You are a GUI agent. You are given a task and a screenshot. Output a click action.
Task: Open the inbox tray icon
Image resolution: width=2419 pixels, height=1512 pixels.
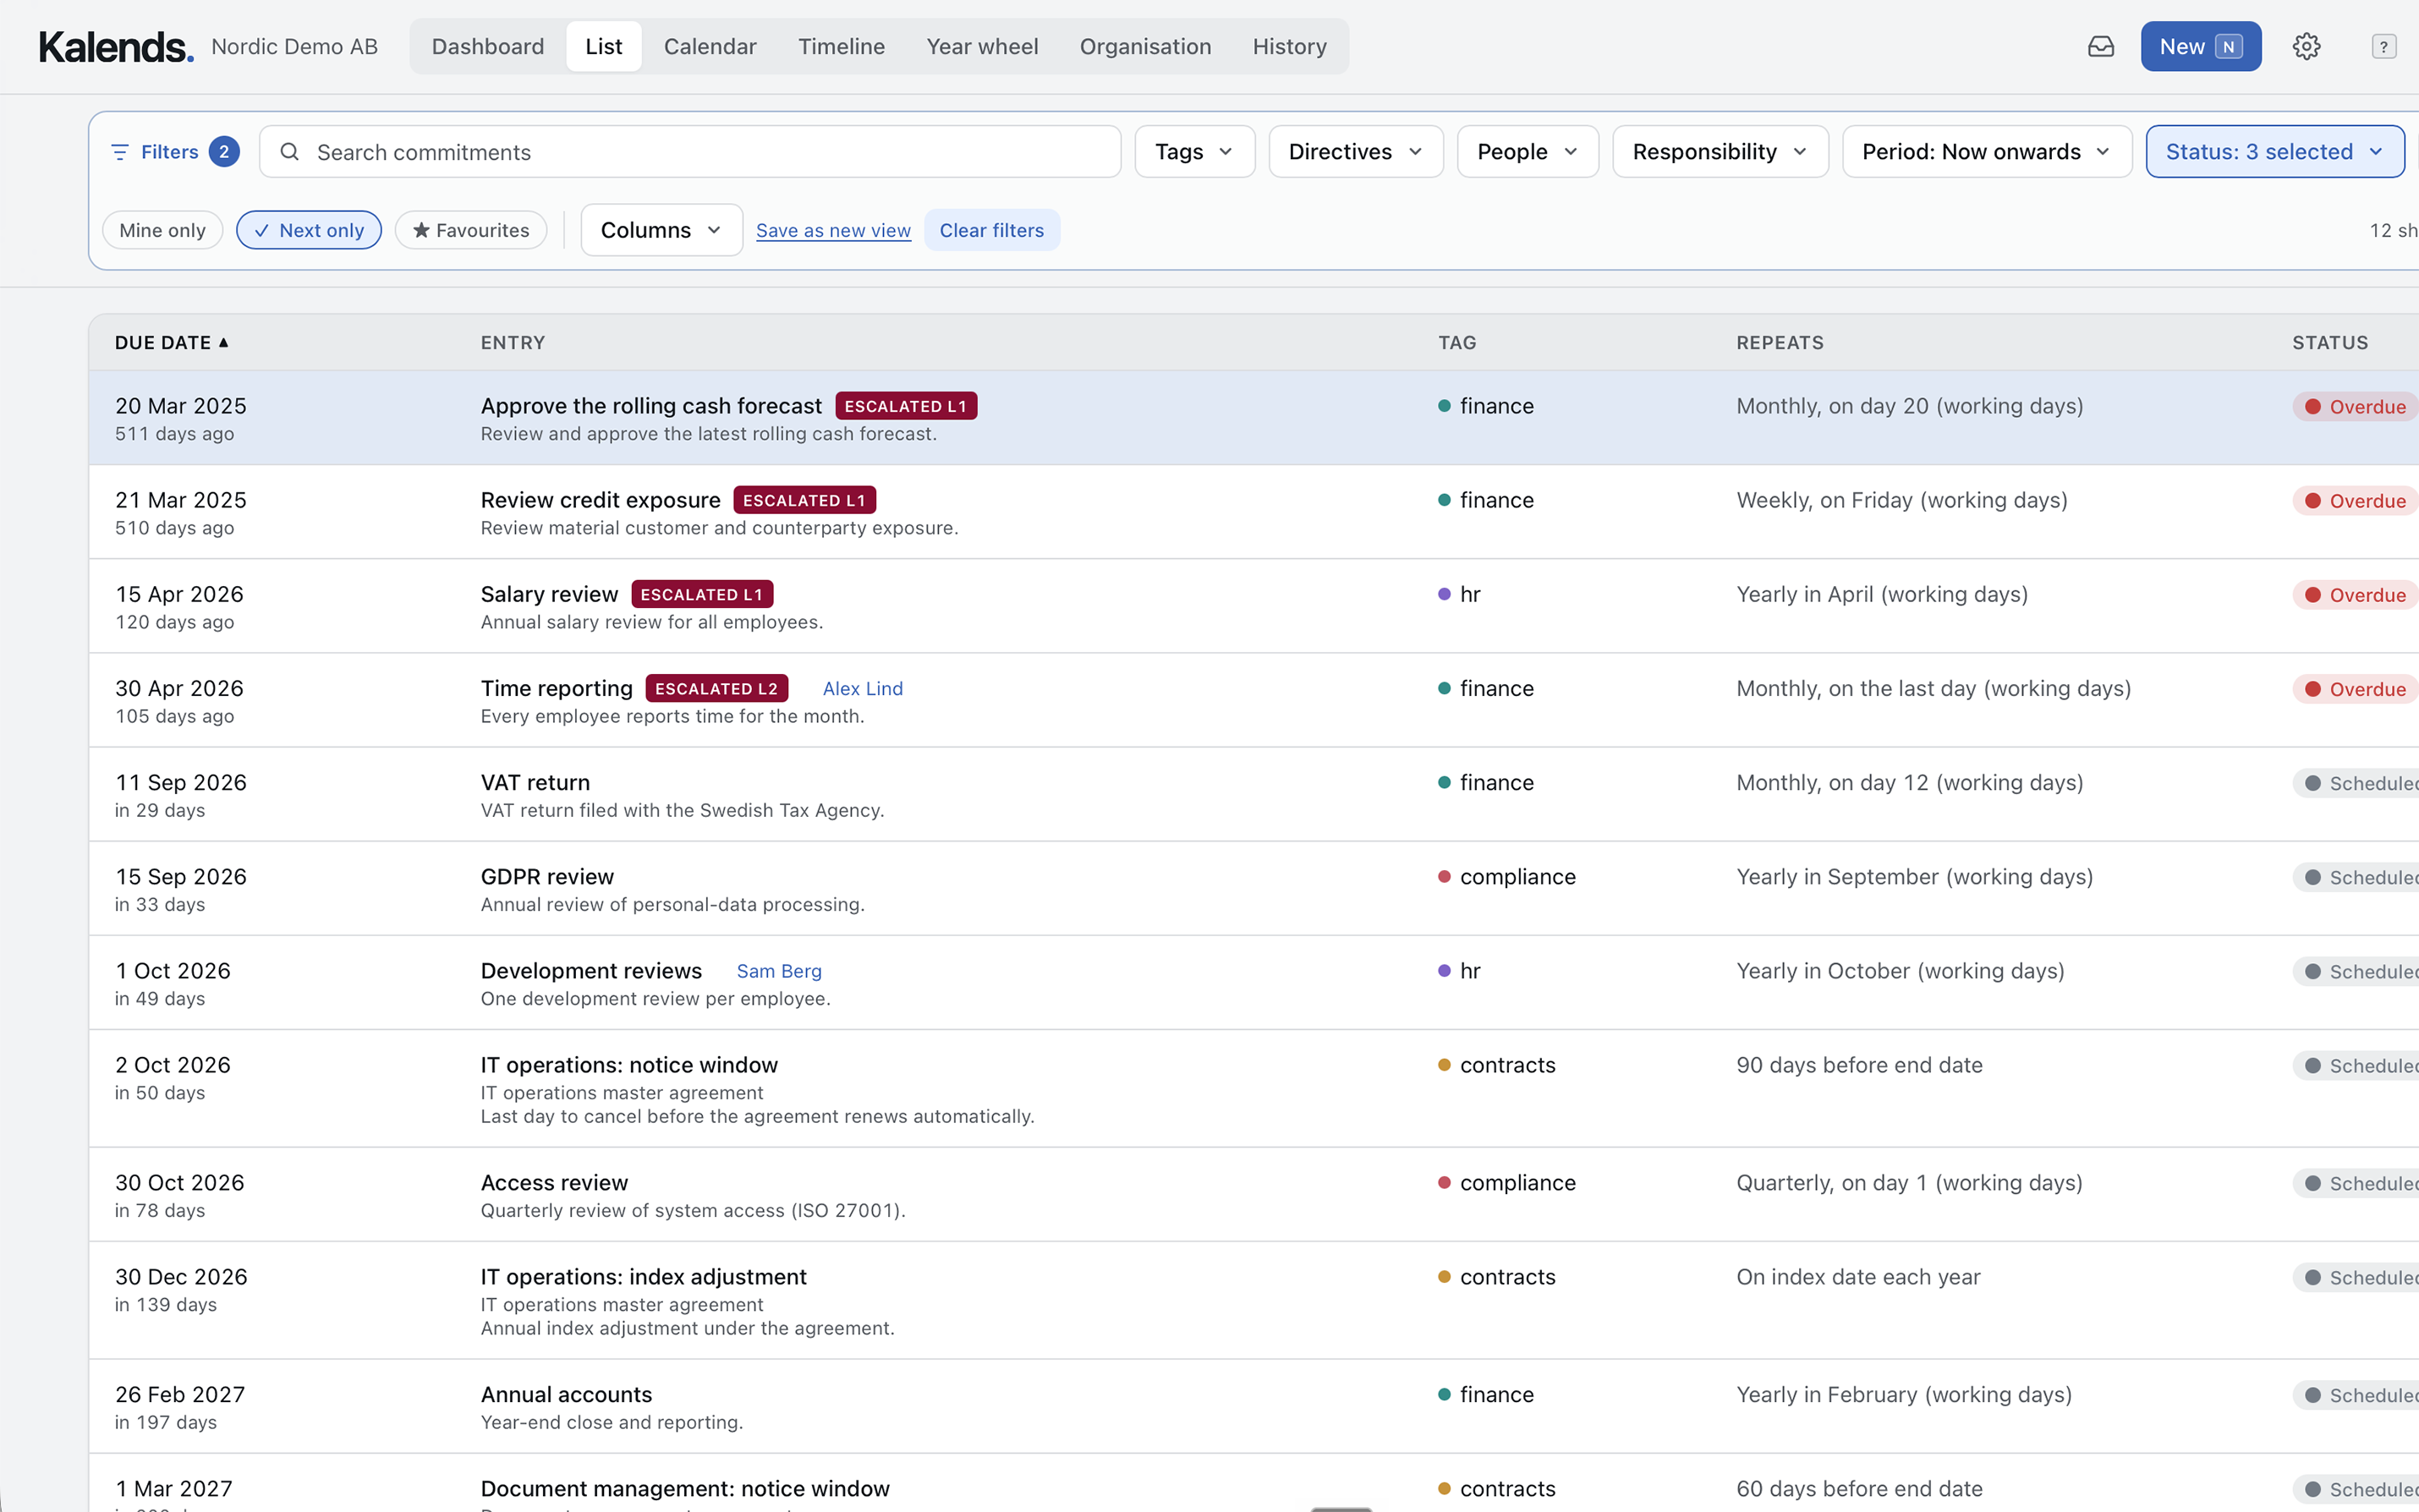[x=2100, y=46]
